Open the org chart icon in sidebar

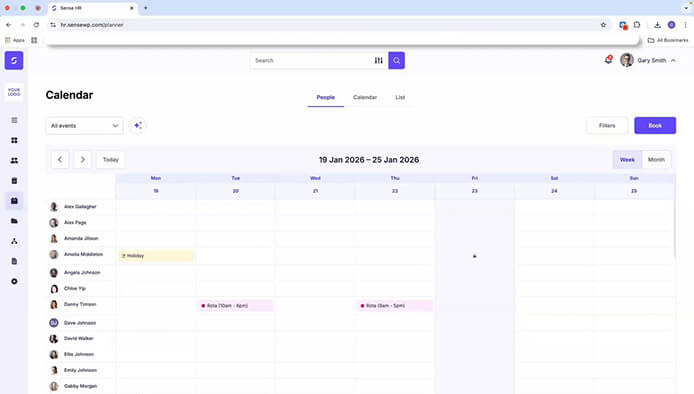pyautogui.click(x=14, y=241)
